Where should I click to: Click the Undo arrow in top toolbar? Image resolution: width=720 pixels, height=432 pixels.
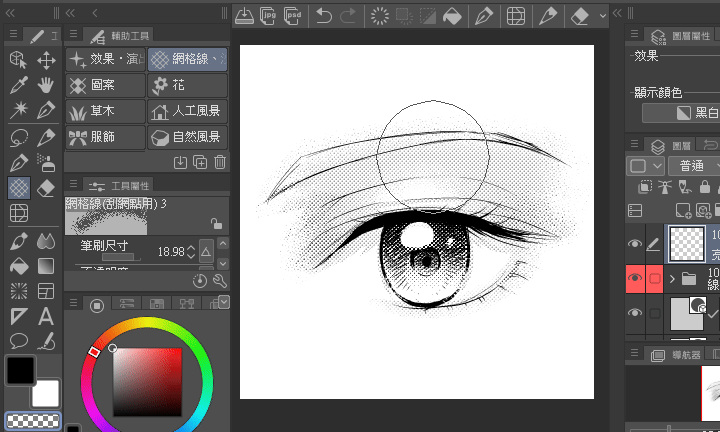[x=323, y=16]
